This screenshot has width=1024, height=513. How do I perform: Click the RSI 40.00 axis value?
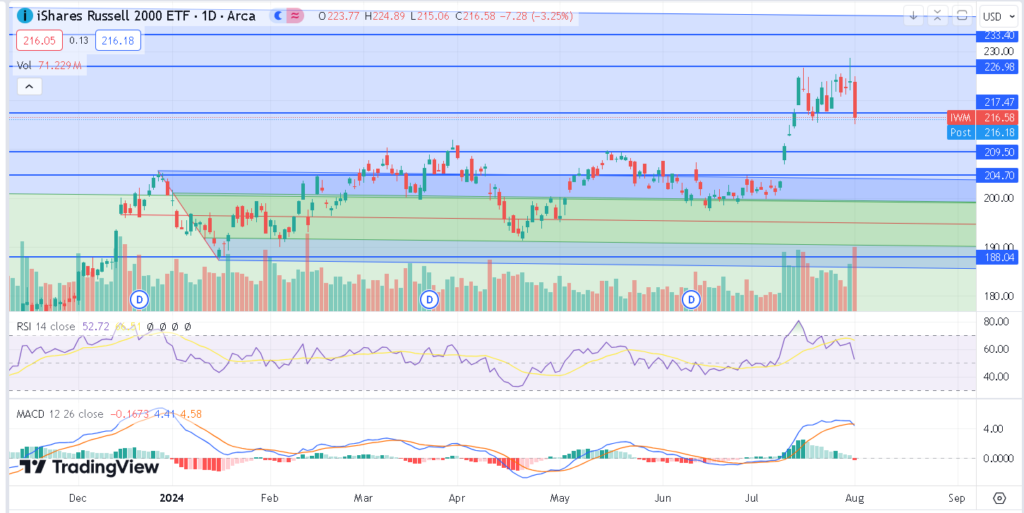pos(997,377)
